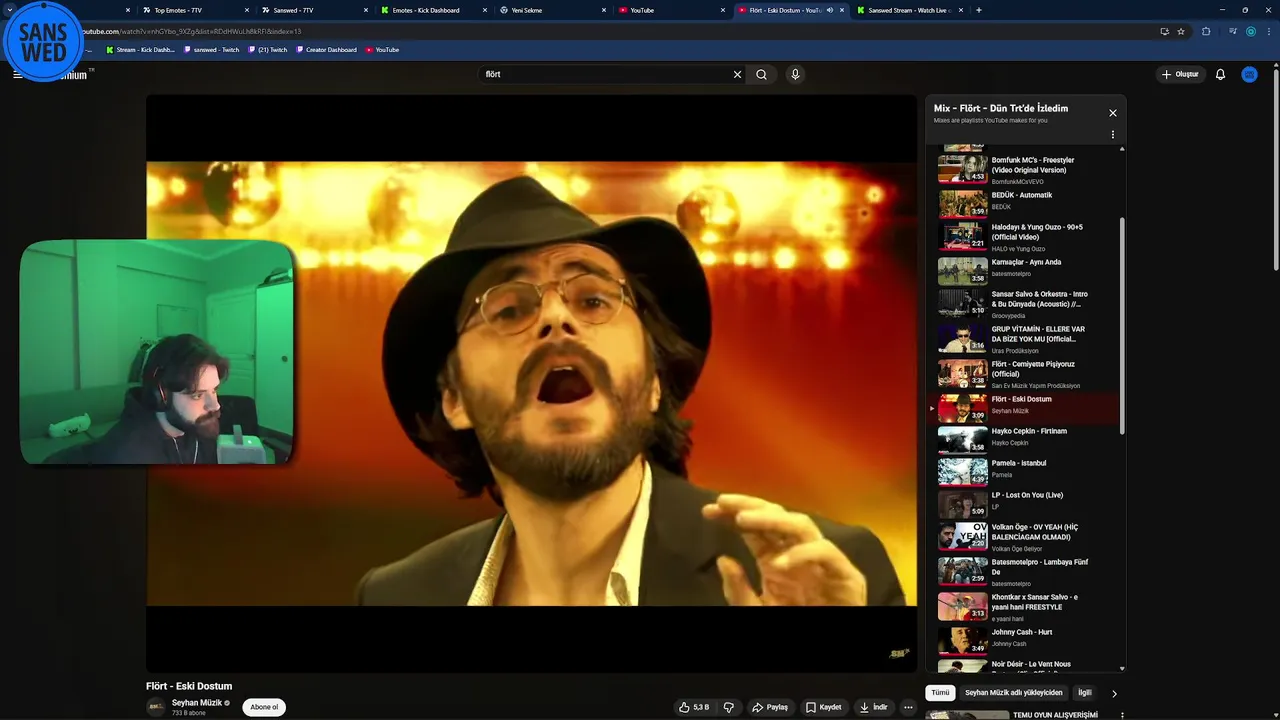1280x720 pixels.
Task: Bookmark this page with the star icon
Action: tap(1181, 31)
